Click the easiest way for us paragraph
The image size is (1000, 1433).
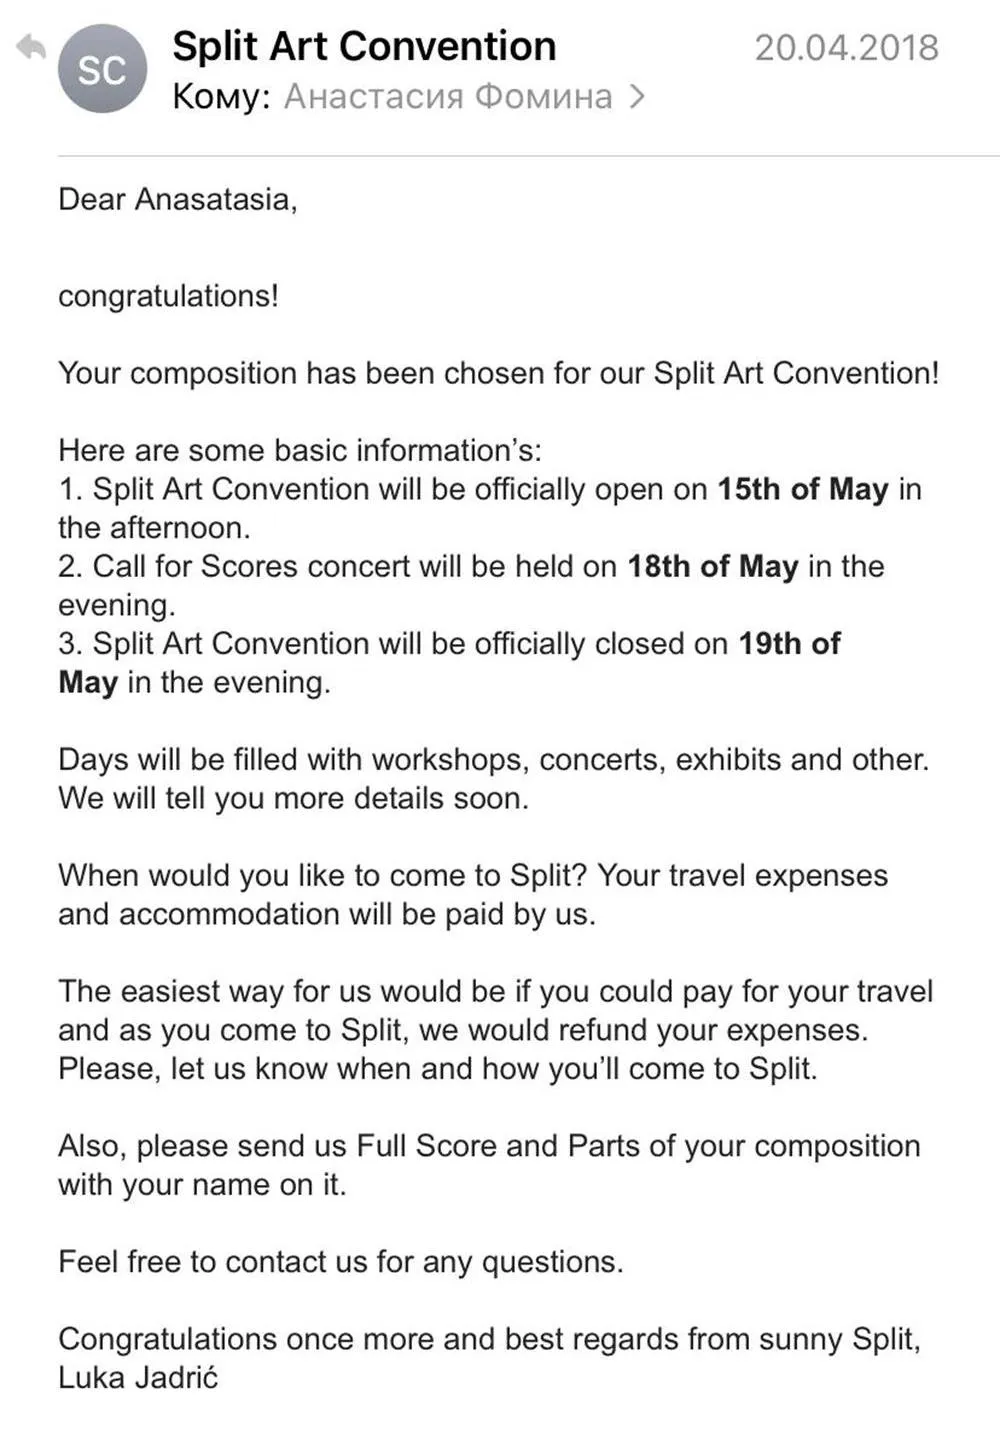[x=496, y=1030]
